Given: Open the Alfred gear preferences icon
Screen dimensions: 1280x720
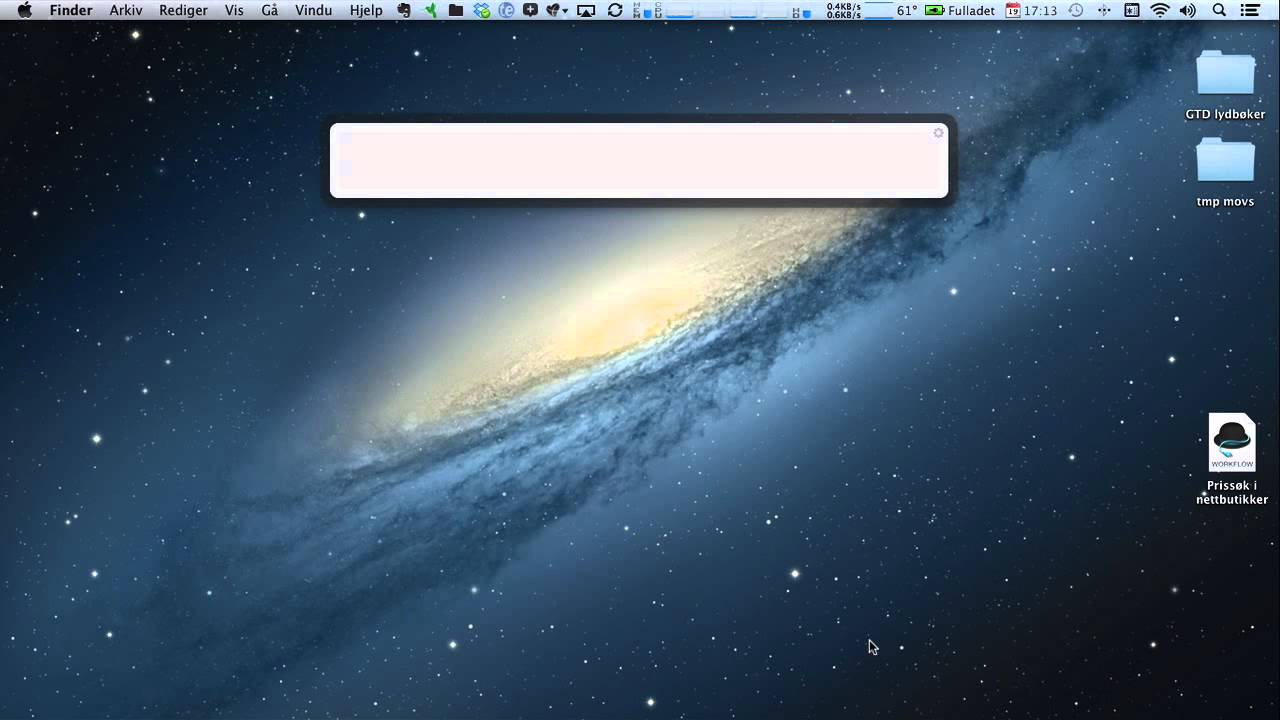Looking at the screenshot, I should [x=938, y=133].
